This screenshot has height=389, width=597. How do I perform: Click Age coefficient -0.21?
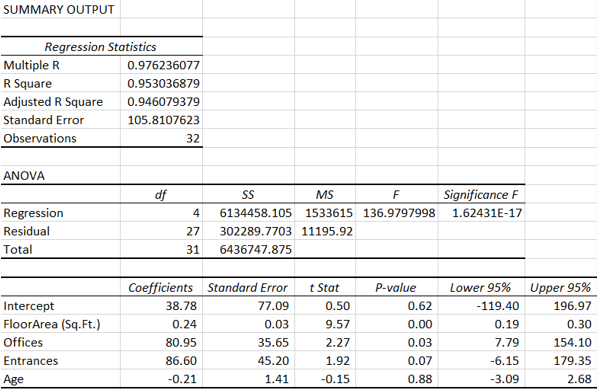[x=182, y=379]
